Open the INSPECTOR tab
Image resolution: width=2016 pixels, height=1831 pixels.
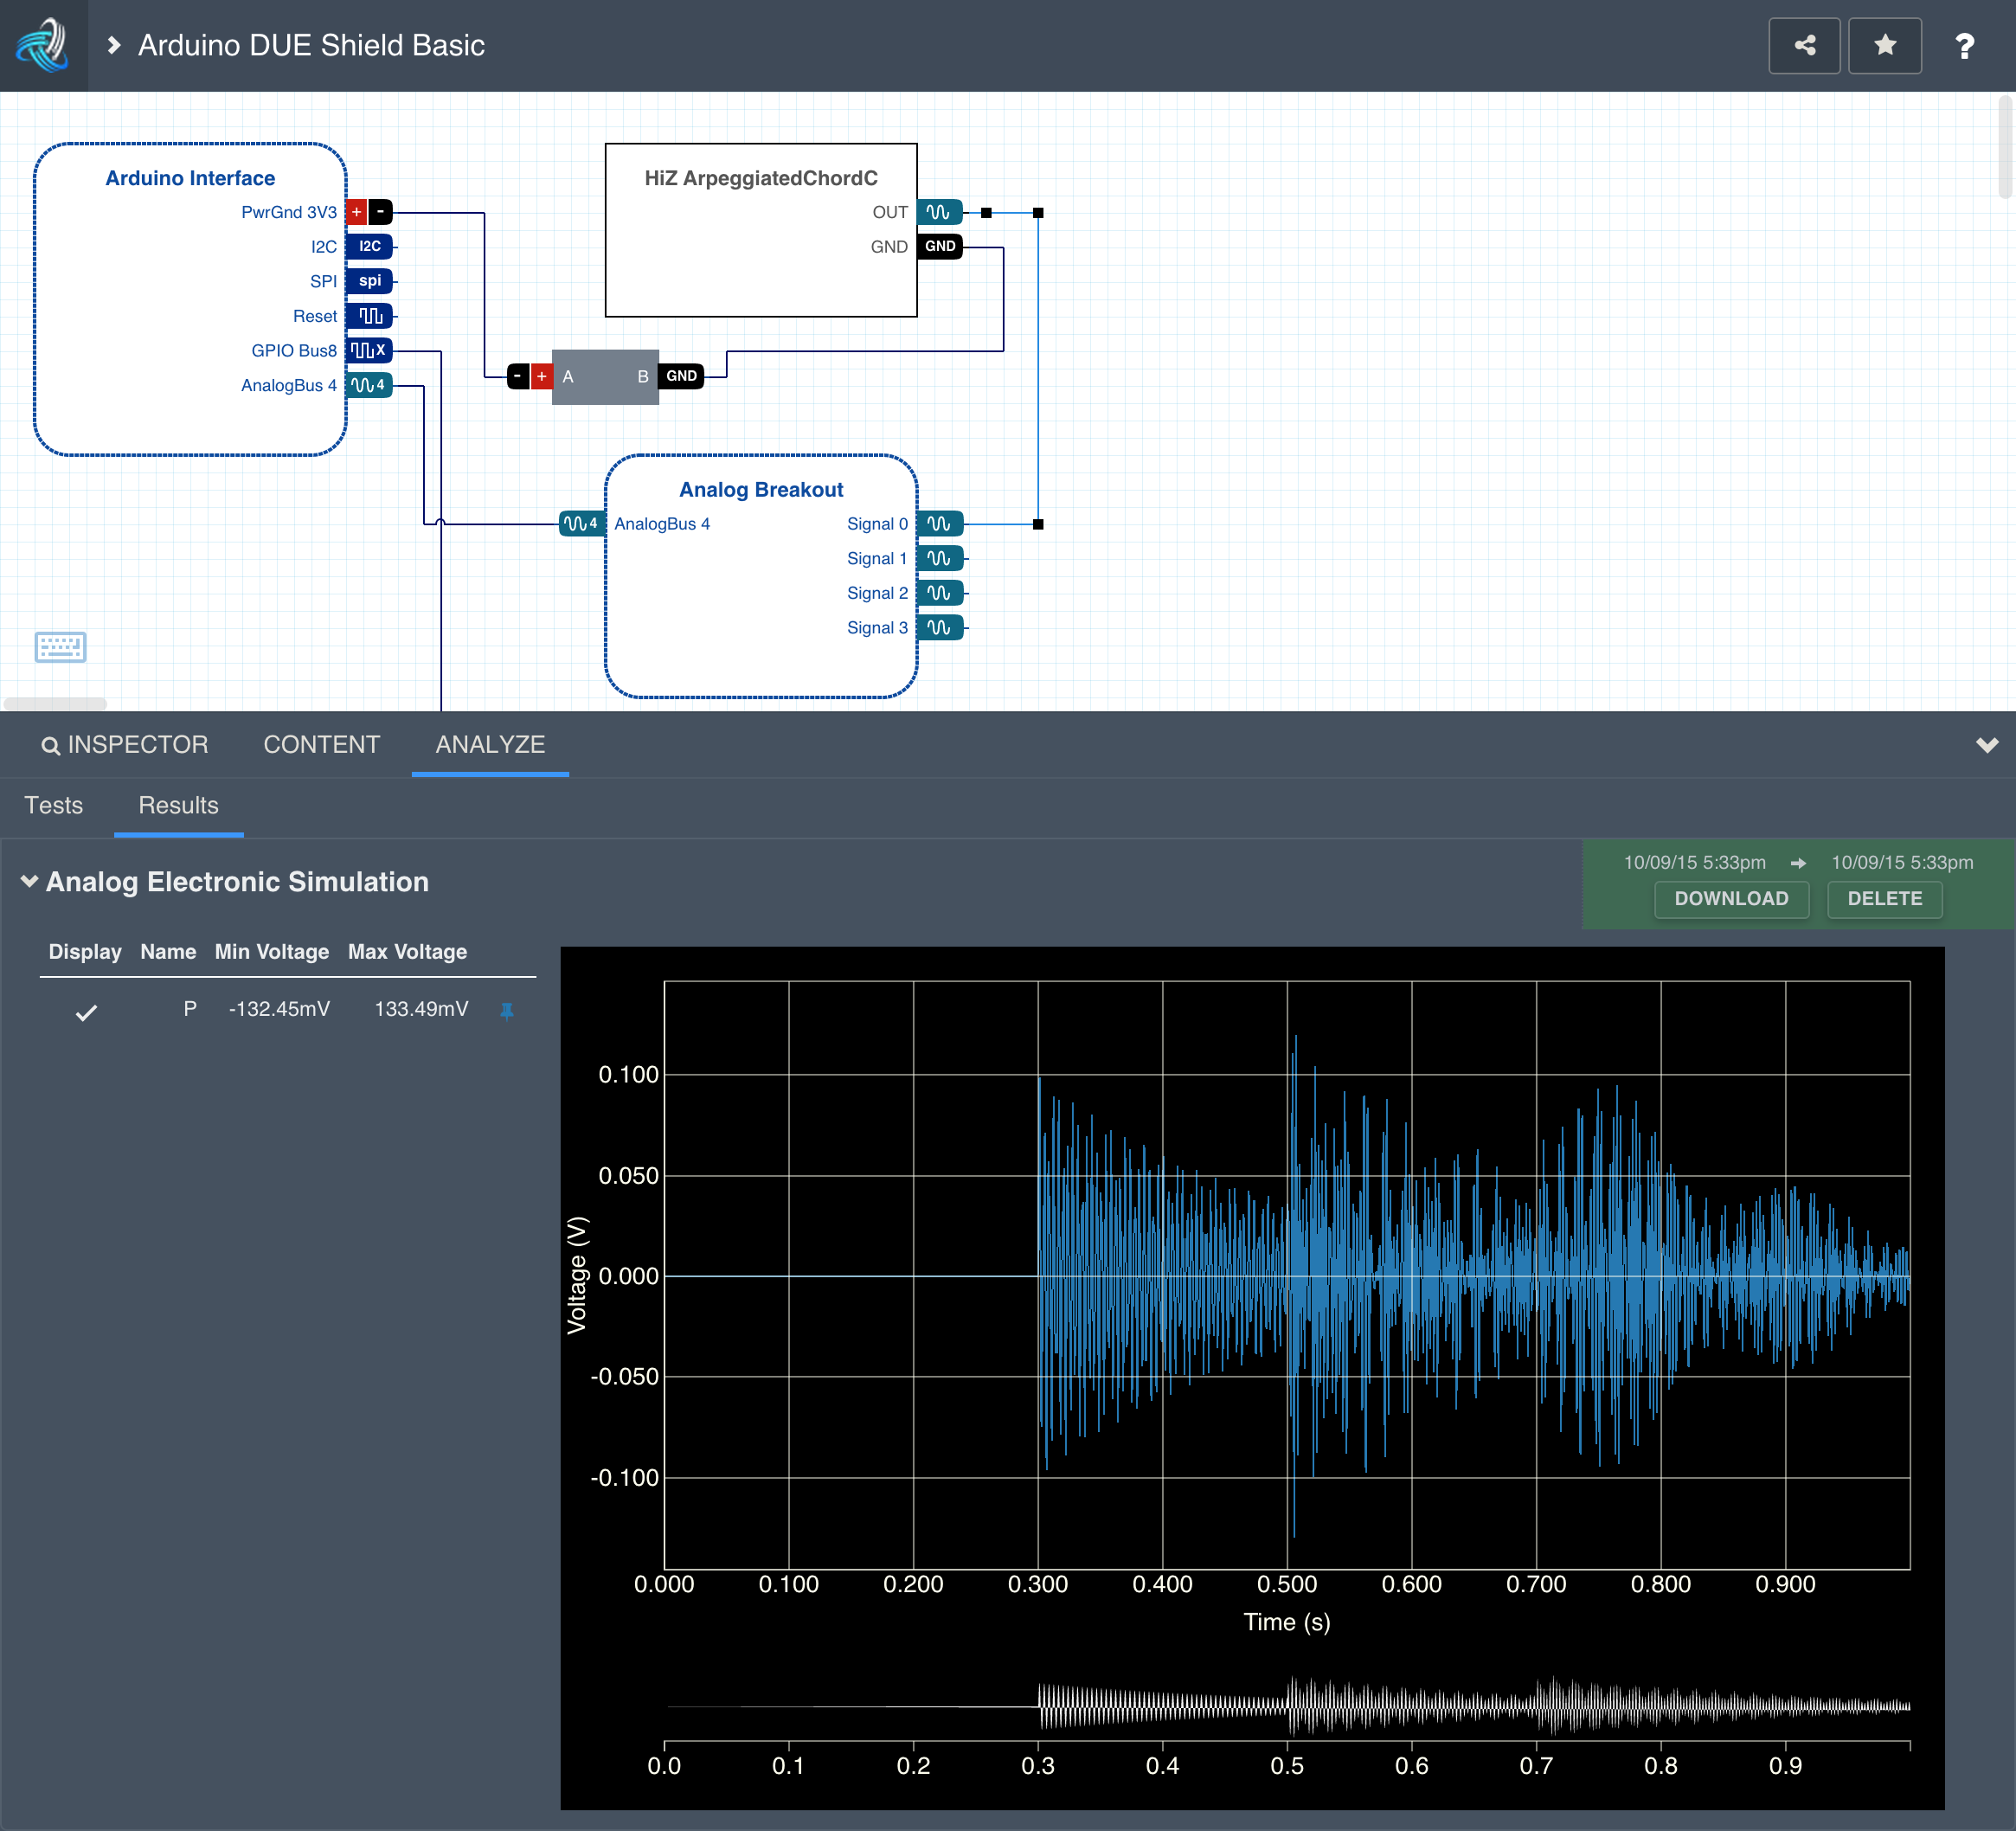coord(124,745)
